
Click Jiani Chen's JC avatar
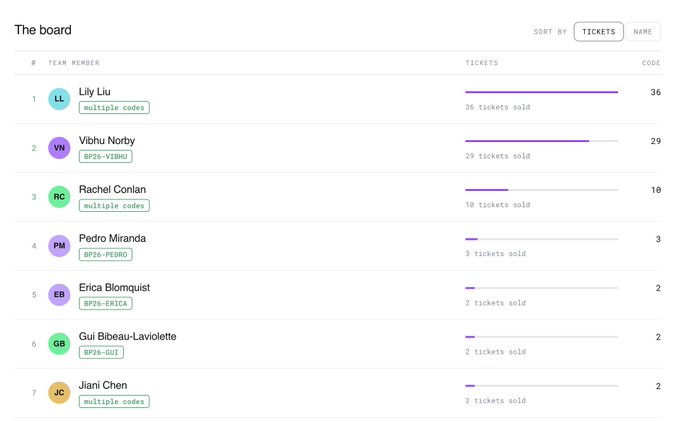tap(59, 393)
